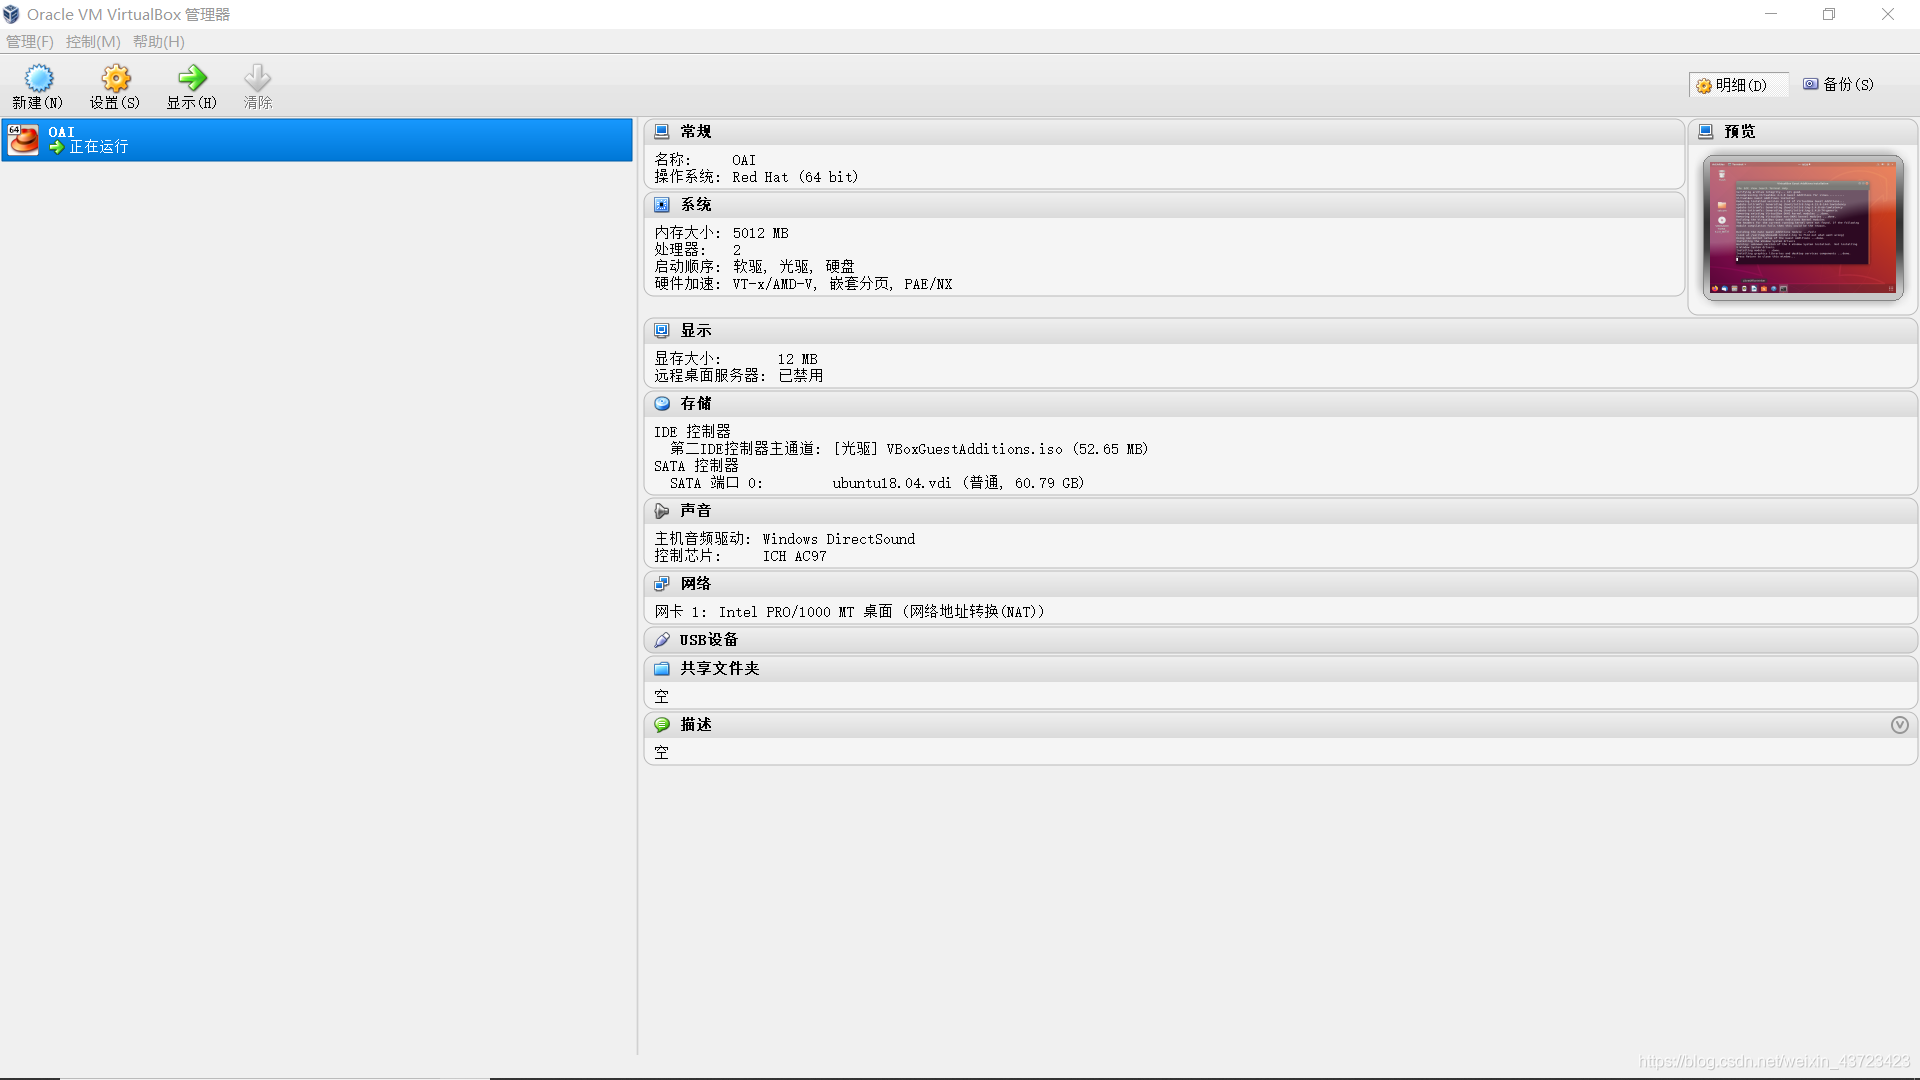Open the 显示 section header link

(696, 330)
